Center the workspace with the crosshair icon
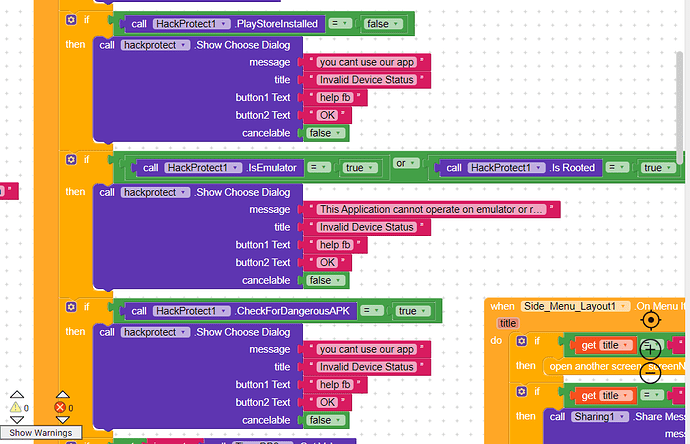The width and height of the screenshot is (690, 444). coord(651,320)
